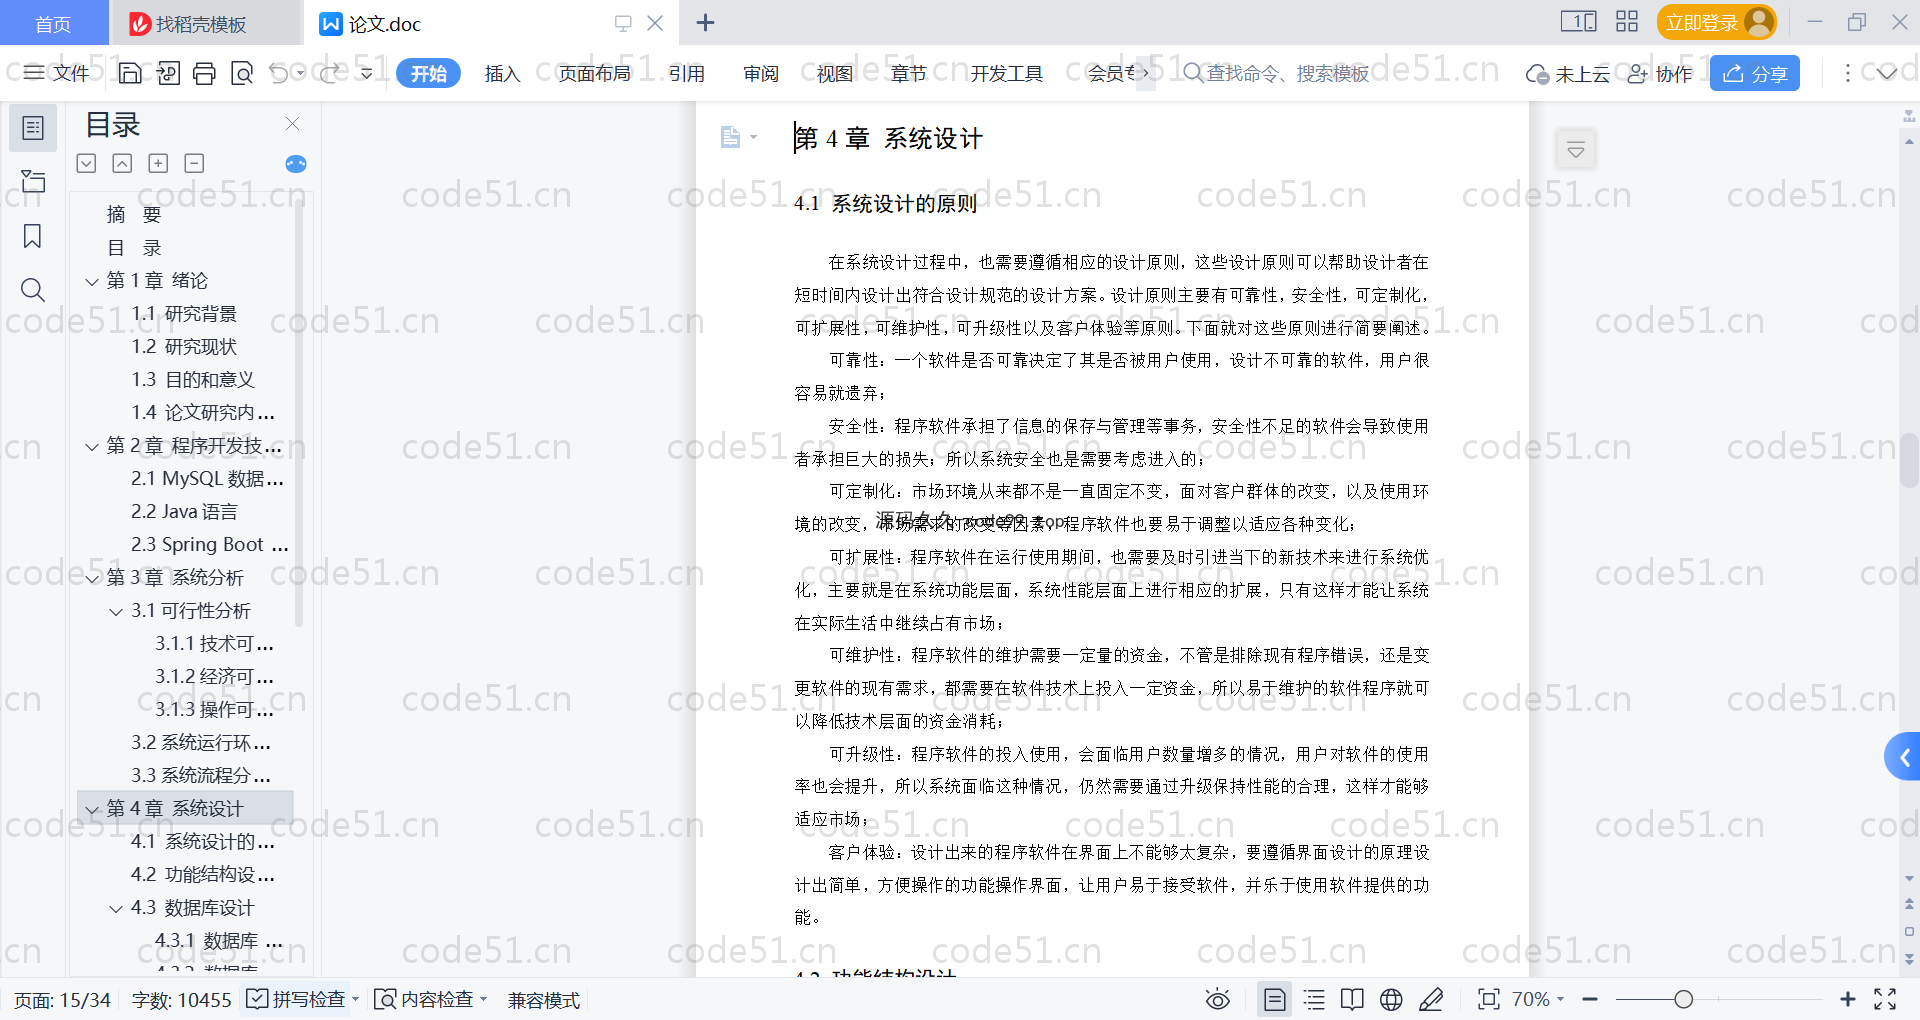Viewport: 1920px width, 1020px height.
Task: Select 1.2 研究现状 in outline
Action: pyautogui.click(x=184, y=347)
